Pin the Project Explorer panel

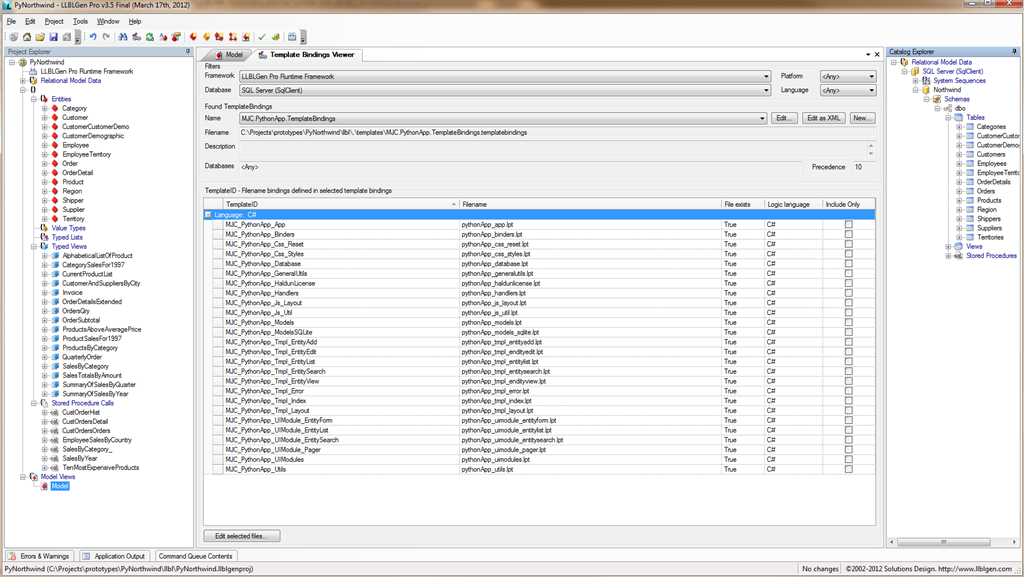click(x=188, y=52)
